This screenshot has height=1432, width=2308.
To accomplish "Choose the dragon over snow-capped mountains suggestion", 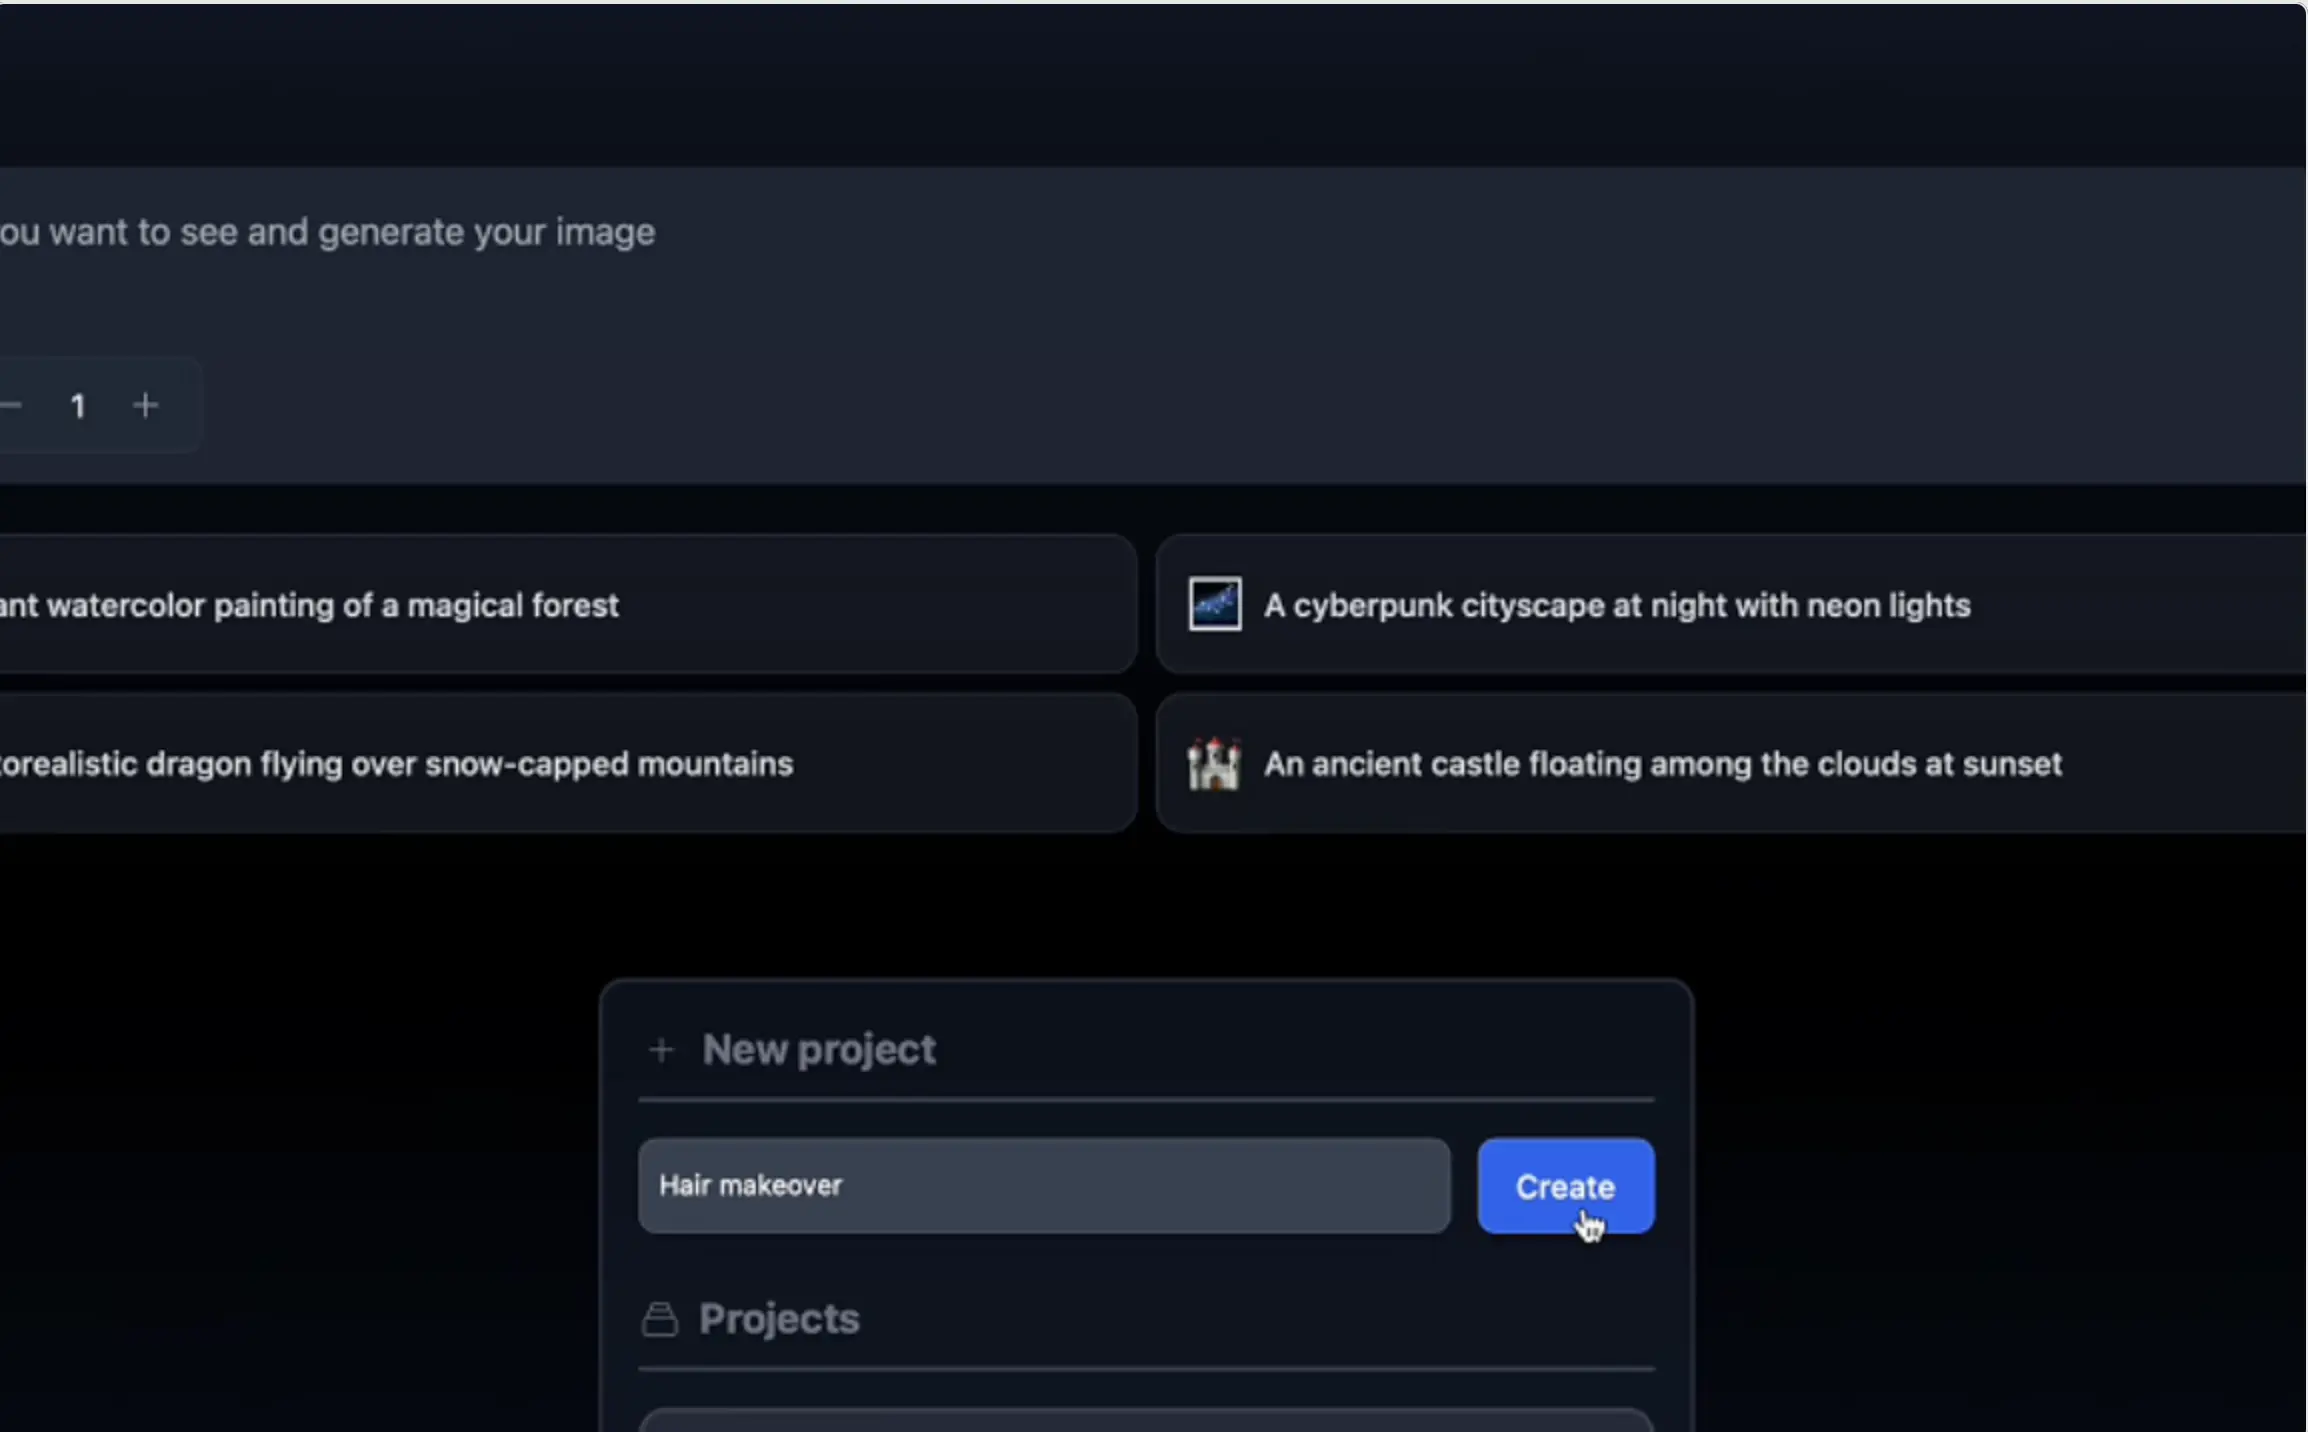I will click(567, 764).
